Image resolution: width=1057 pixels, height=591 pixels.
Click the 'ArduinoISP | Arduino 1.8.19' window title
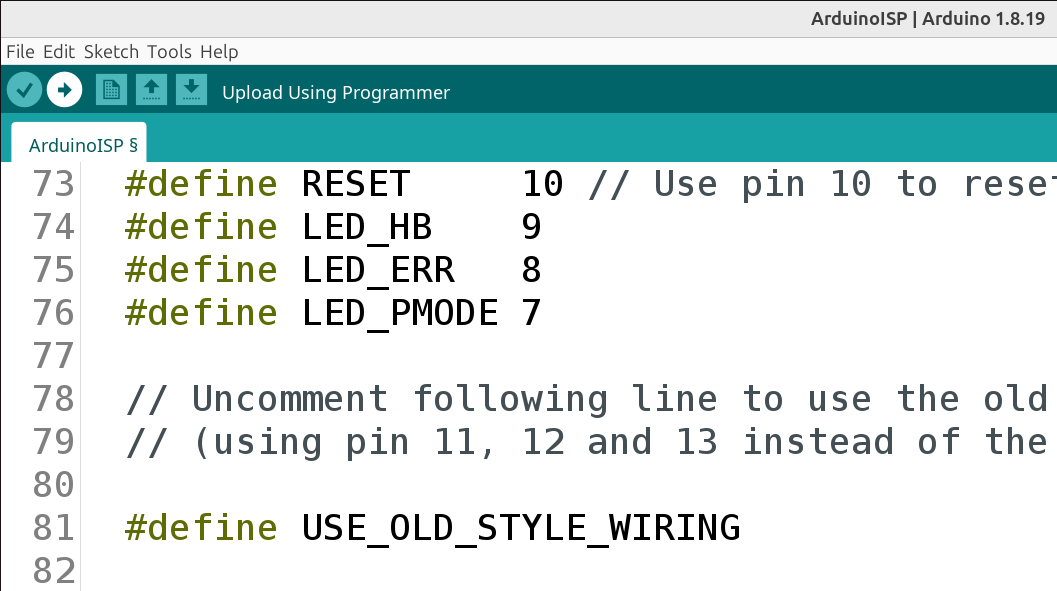(928, 19)
